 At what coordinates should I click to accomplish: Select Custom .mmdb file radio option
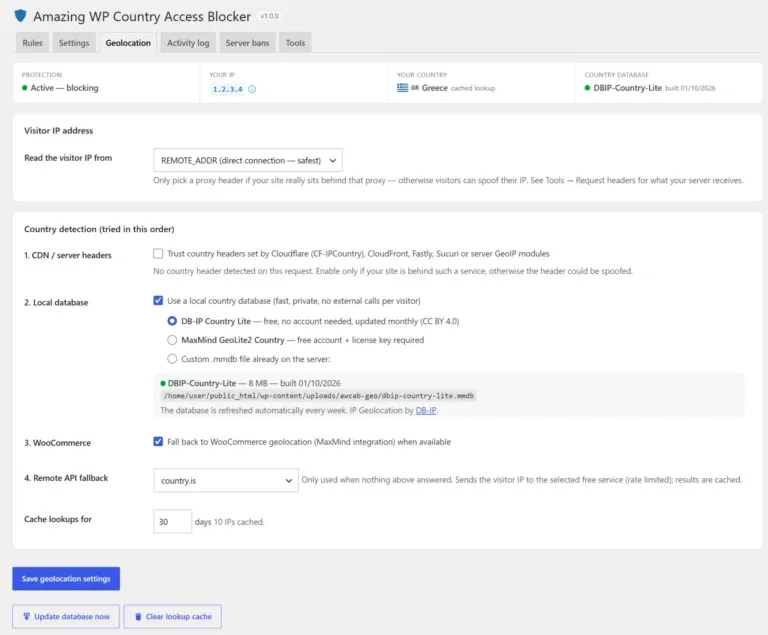pyautogui.click(x=172, y=359)
